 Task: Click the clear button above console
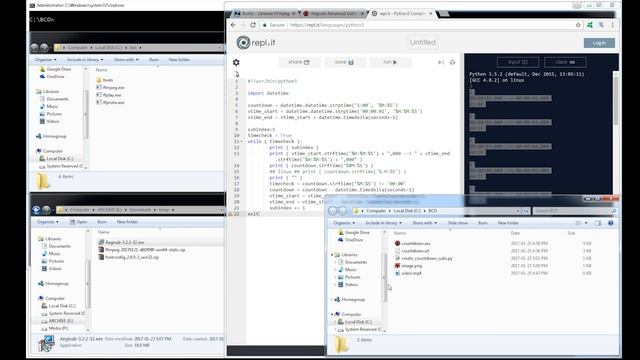(x=565, y=62)
